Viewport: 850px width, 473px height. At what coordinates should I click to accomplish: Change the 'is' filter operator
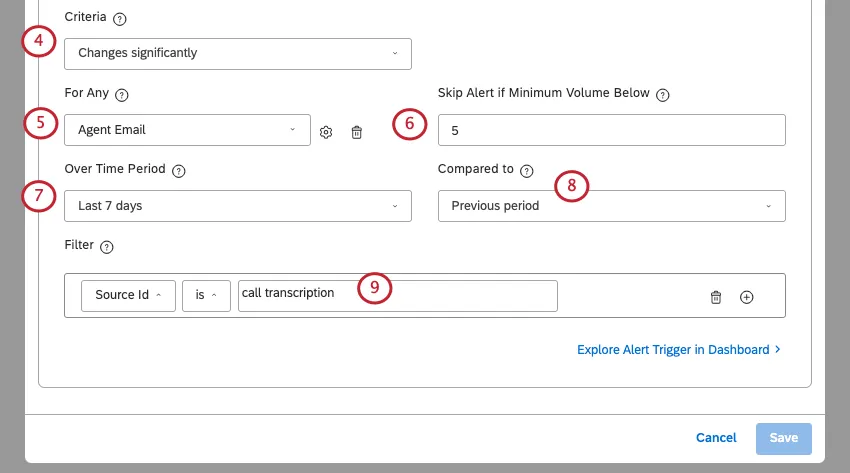tap(206, 295)
